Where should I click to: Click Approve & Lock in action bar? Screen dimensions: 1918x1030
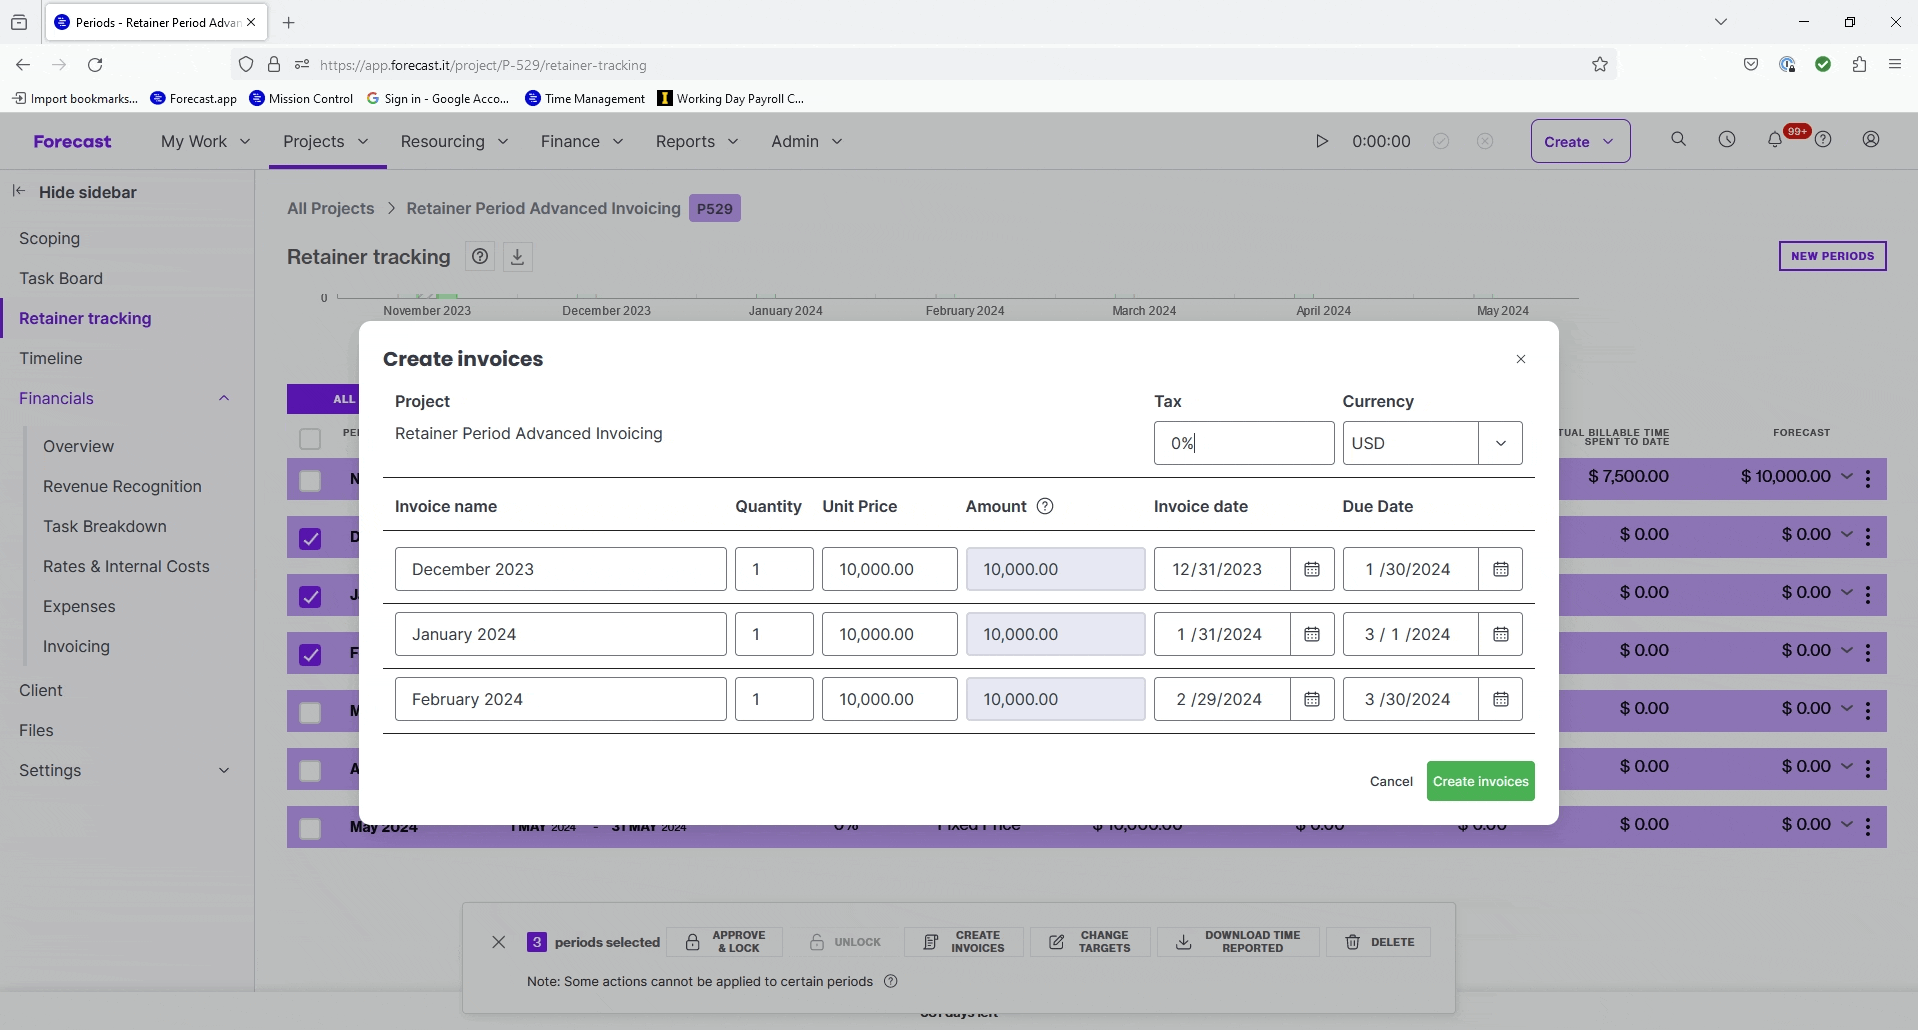click(725, 942)
